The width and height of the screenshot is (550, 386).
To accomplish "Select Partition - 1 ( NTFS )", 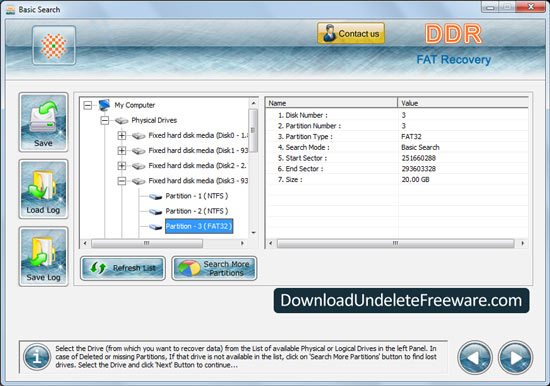I will 196,196.
